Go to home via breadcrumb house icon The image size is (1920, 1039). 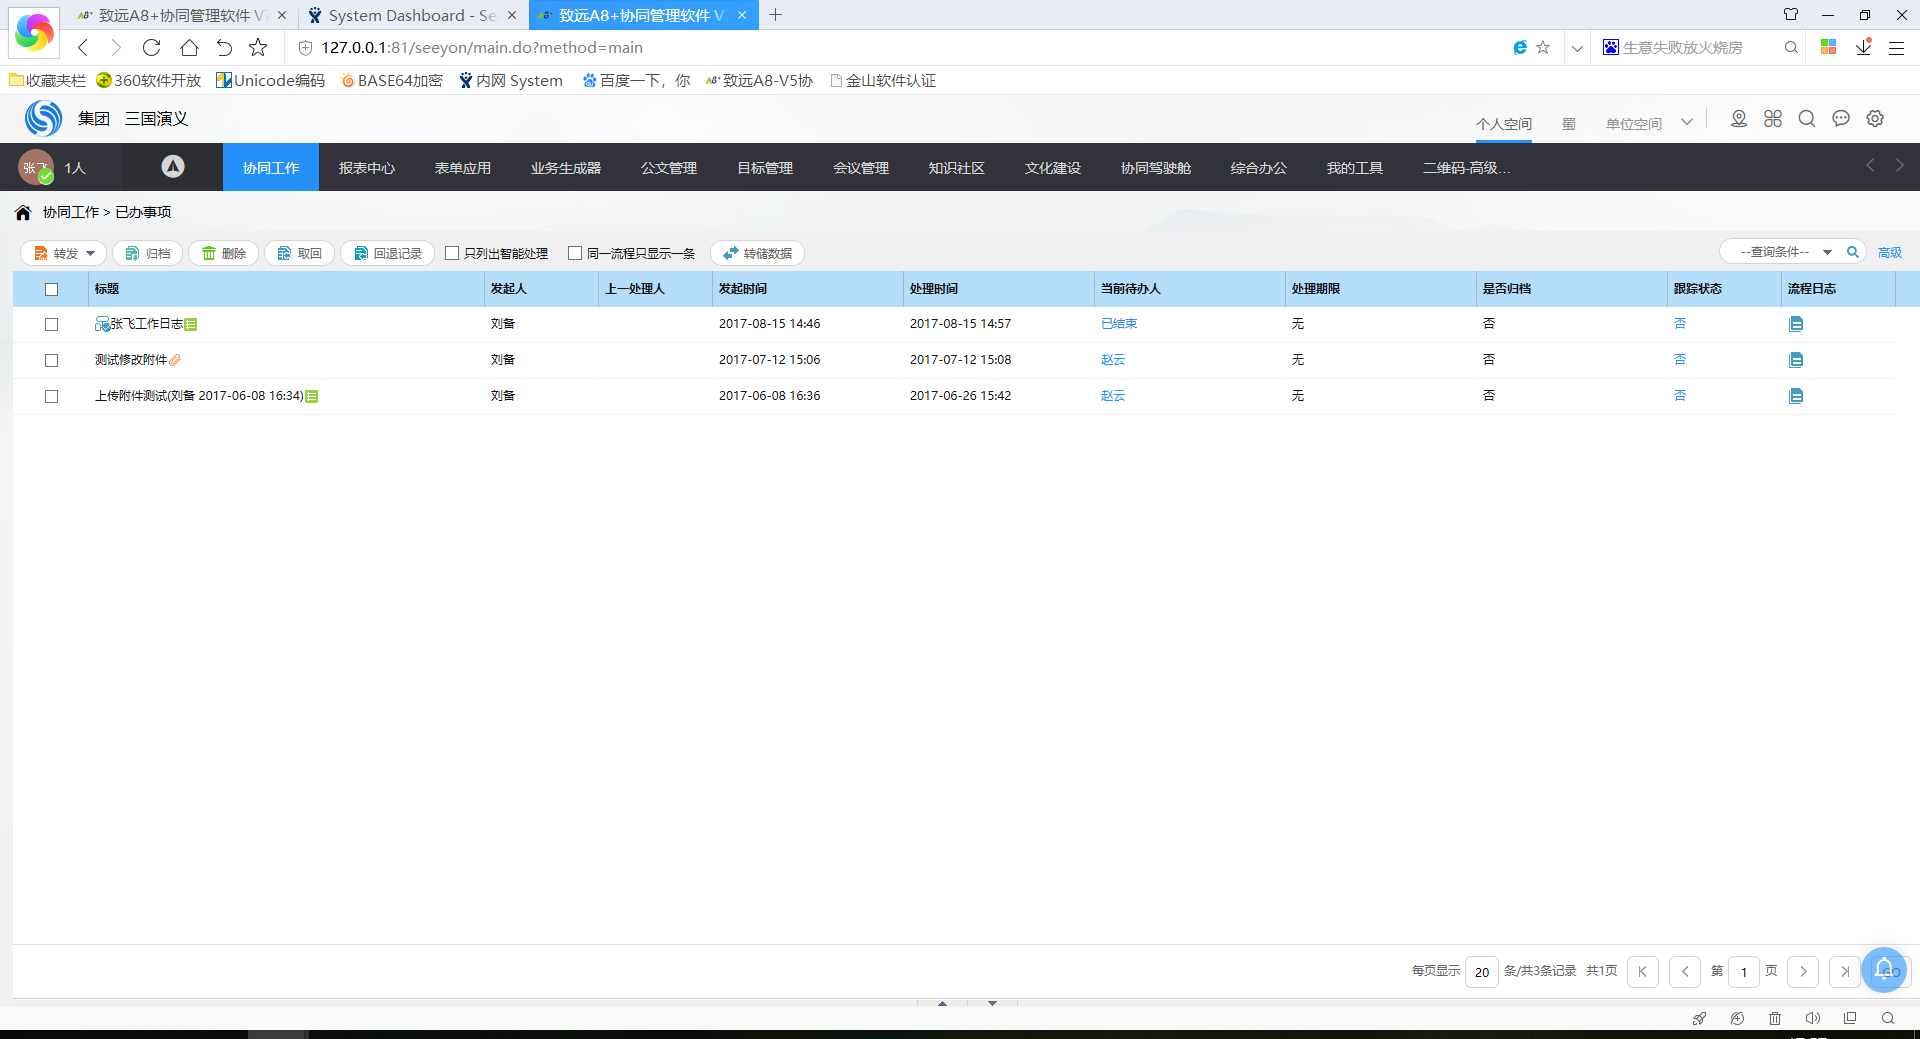click(23, 213)
